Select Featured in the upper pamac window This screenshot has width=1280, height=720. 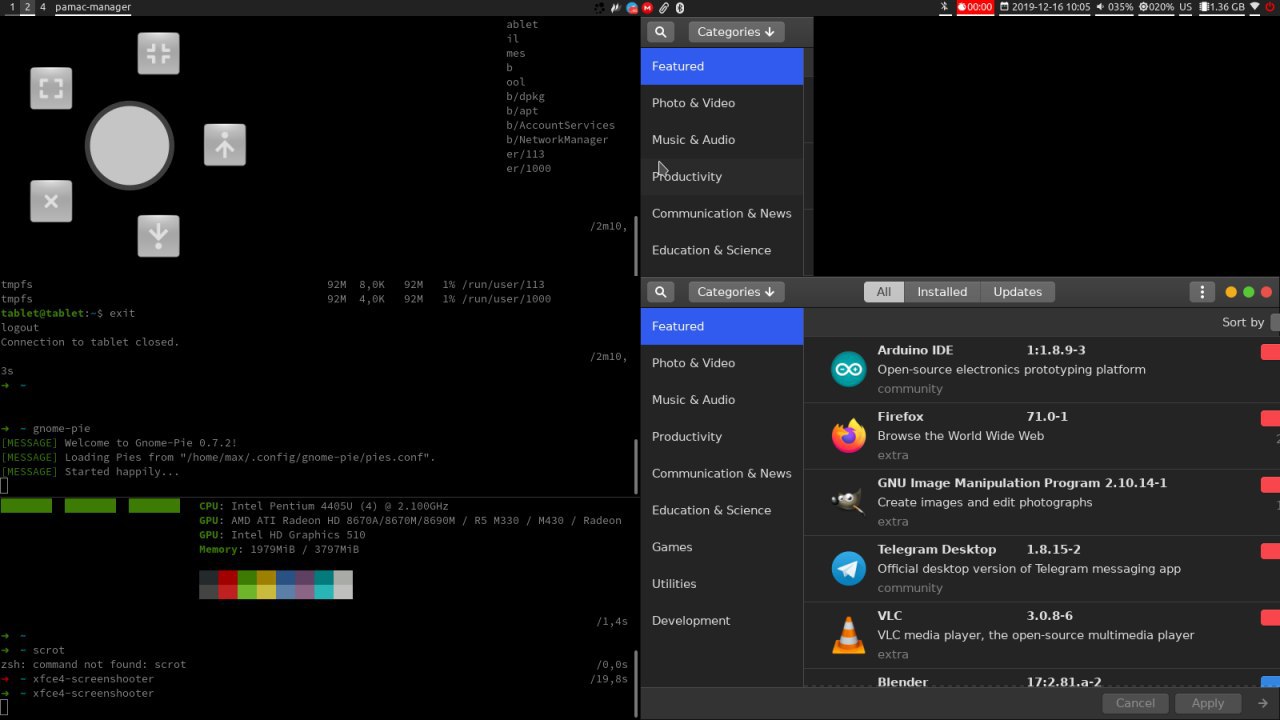(x=722, y=66)
